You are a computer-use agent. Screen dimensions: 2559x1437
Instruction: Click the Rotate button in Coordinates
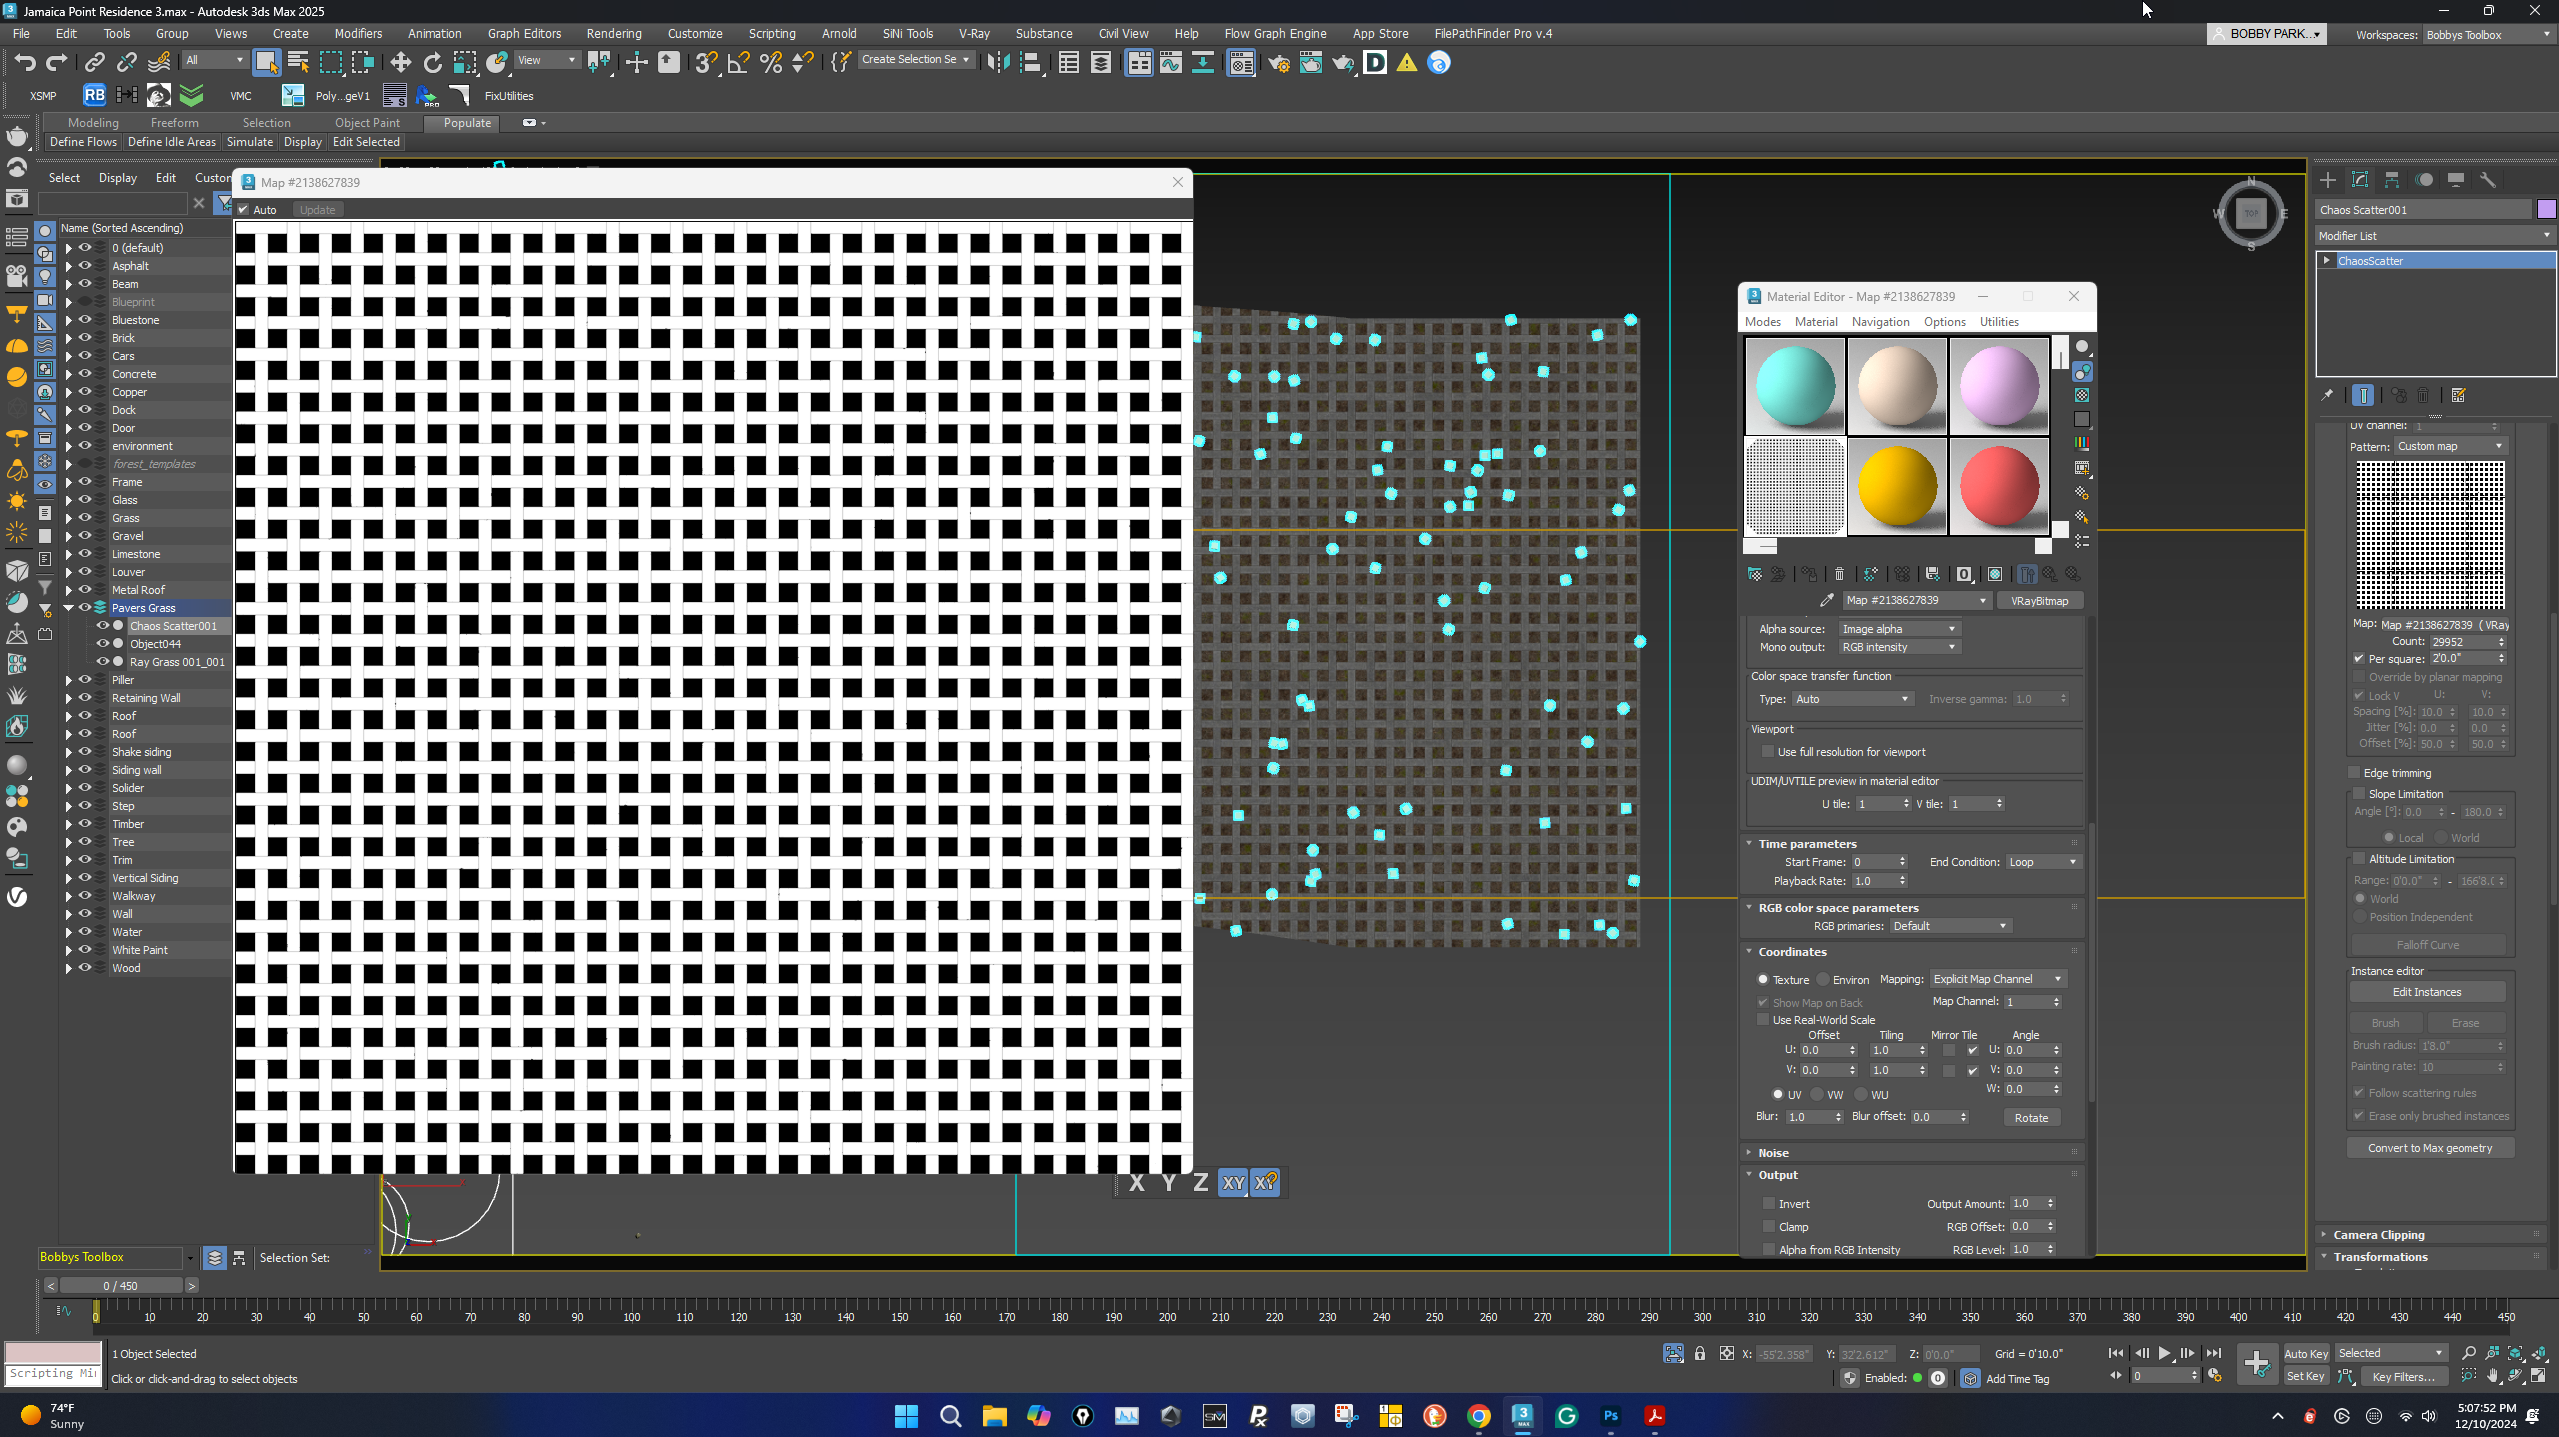tap(2030, 1118)
